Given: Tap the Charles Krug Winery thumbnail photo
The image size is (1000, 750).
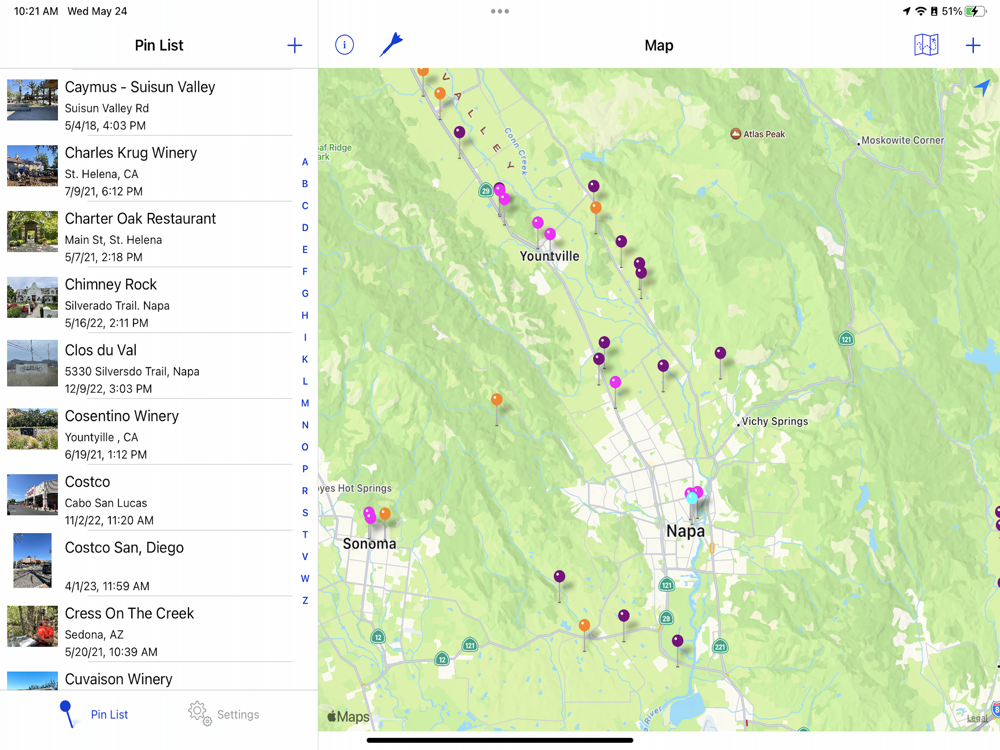Looking at the screenshot, I should 33,165.
